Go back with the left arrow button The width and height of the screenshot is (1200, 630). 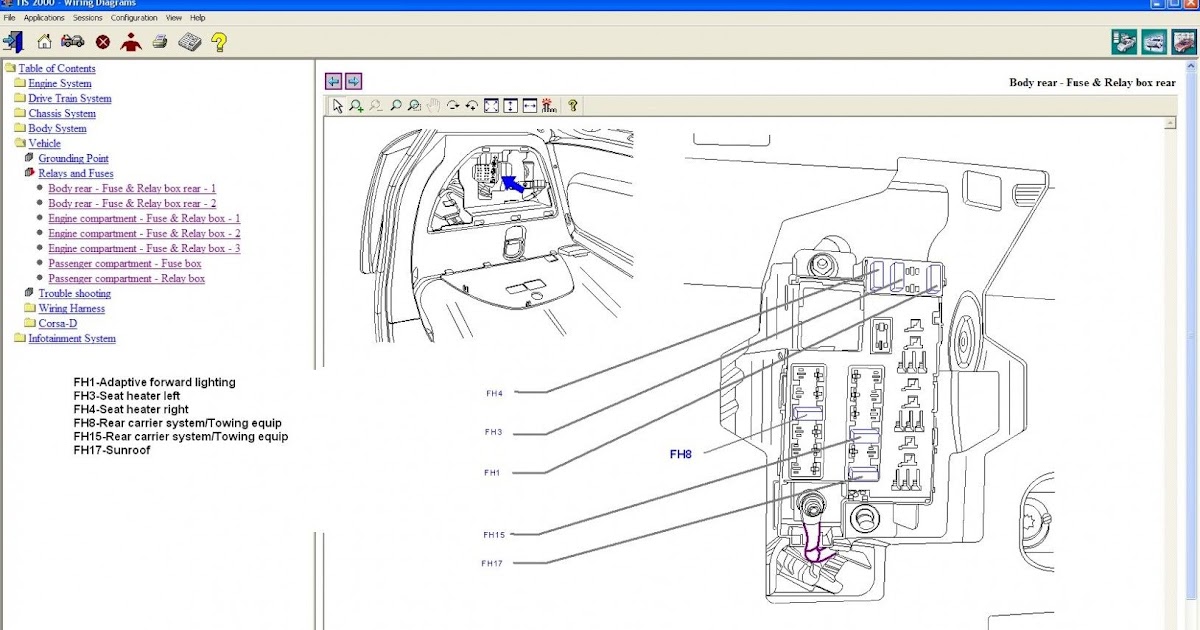[x=334, y=81]
